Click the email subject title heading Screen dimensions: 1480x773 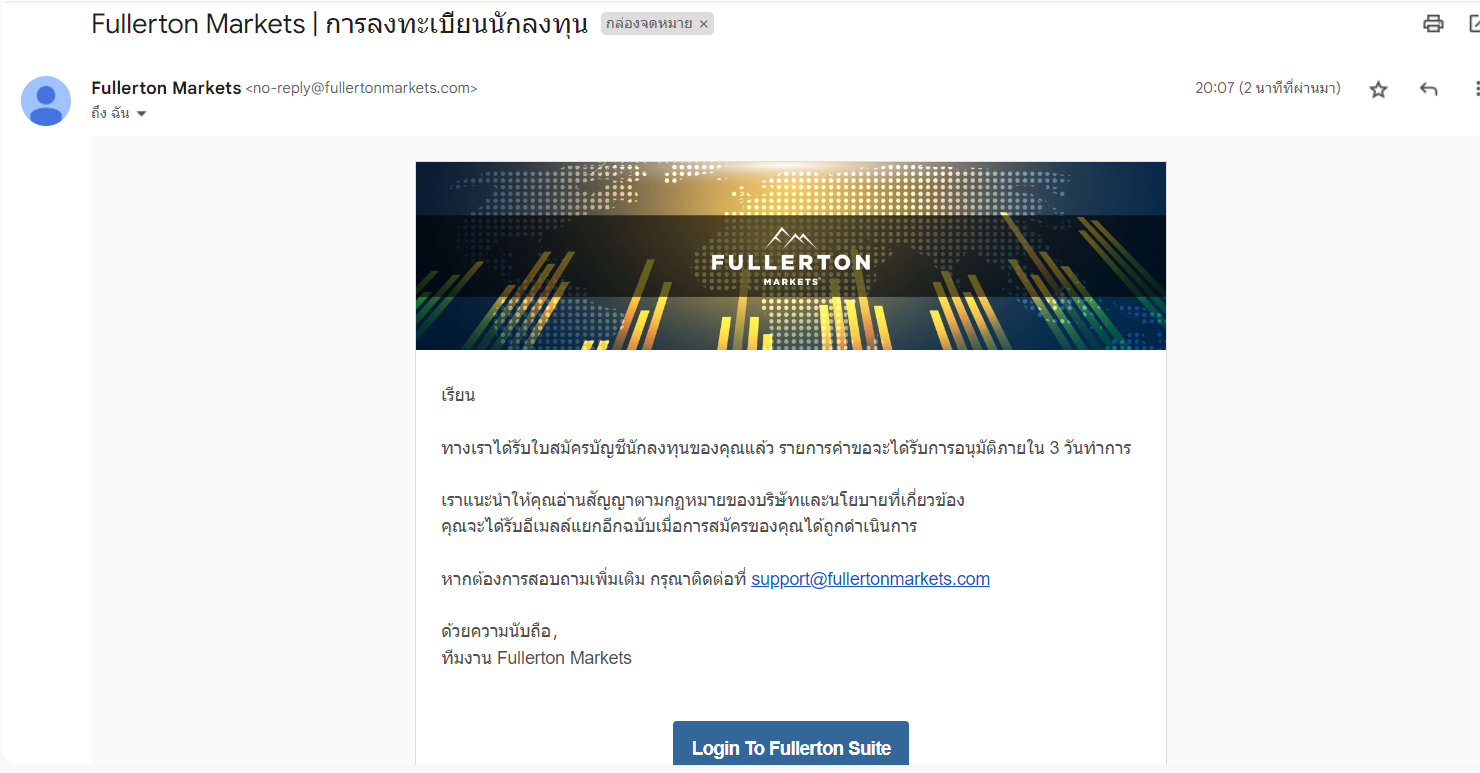pyautogui.click(x=340, y=24)
